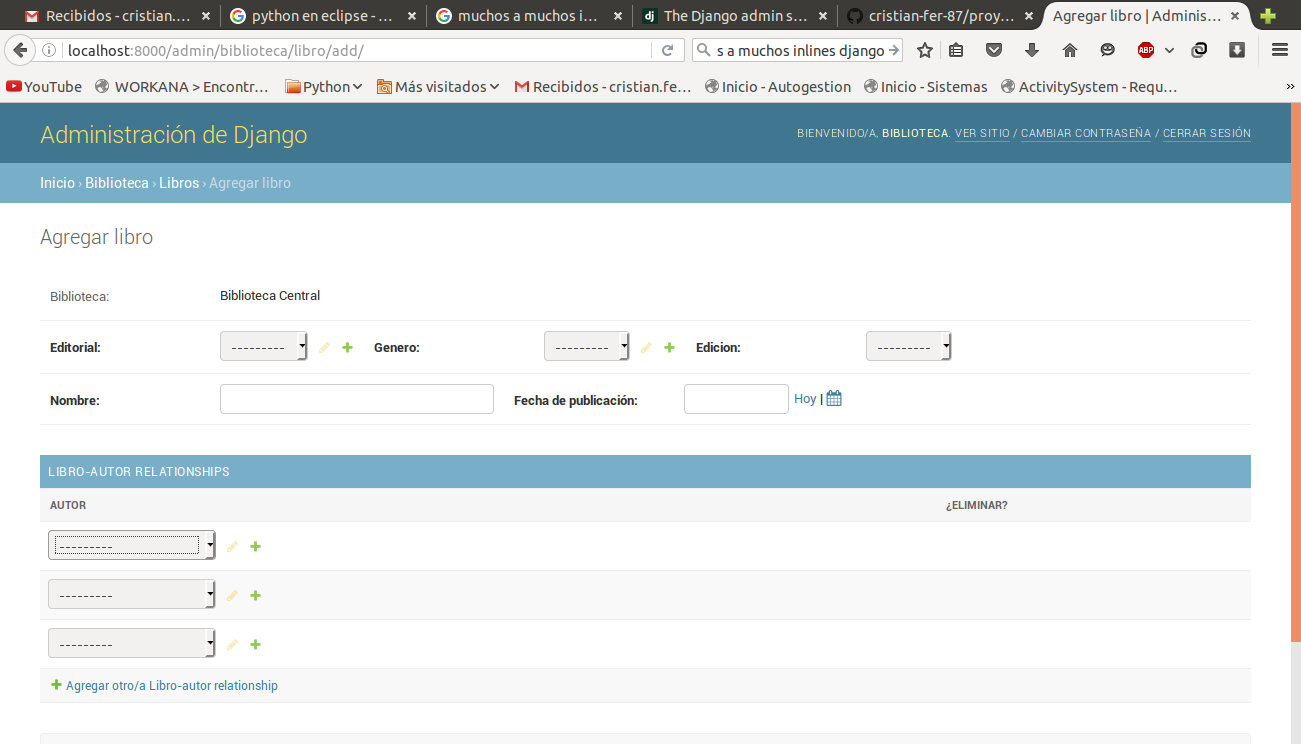Edit the third Autor row pencil icon
Image resolution: width=1301 pixels, height=744 pixels.
232,644
